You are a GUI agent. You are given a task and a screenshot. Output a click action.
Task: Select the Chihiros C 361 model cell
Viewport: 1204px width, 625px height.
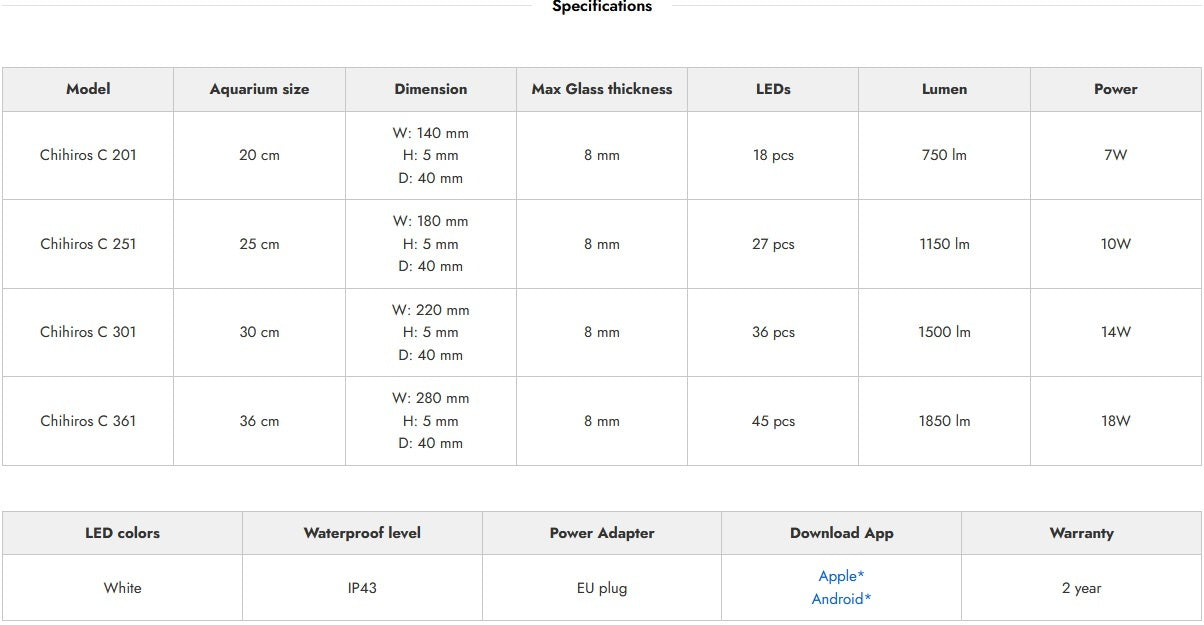point(88,421)
